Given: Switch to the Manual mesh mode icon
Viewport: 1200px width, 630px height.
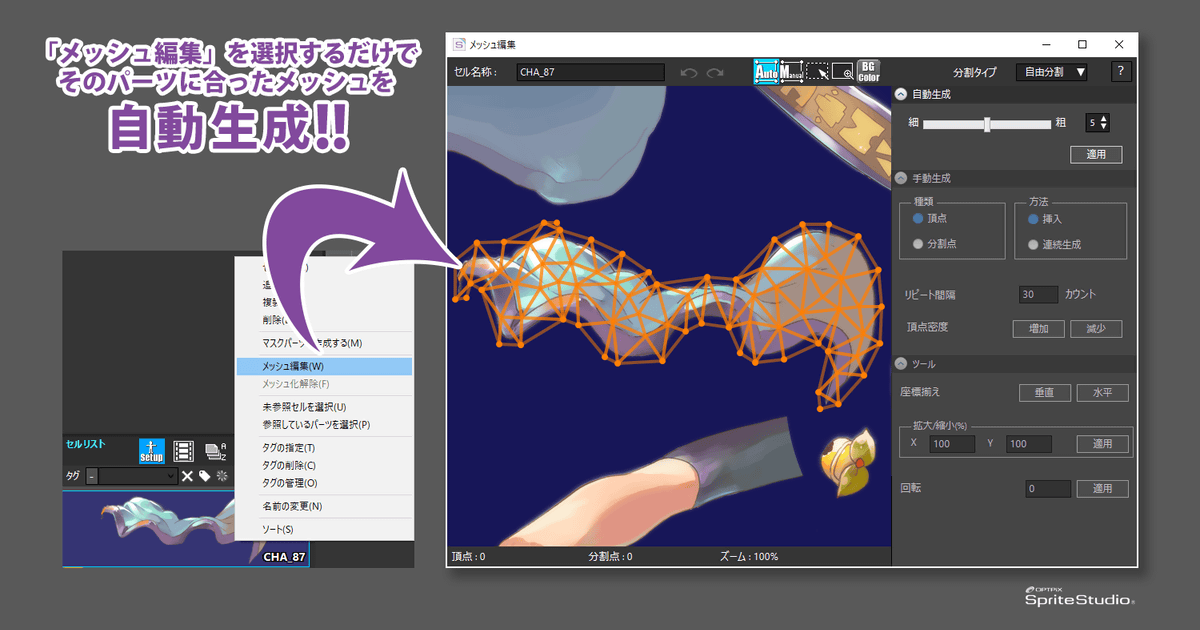Looking at the screenshot, I should click(791, 71).
